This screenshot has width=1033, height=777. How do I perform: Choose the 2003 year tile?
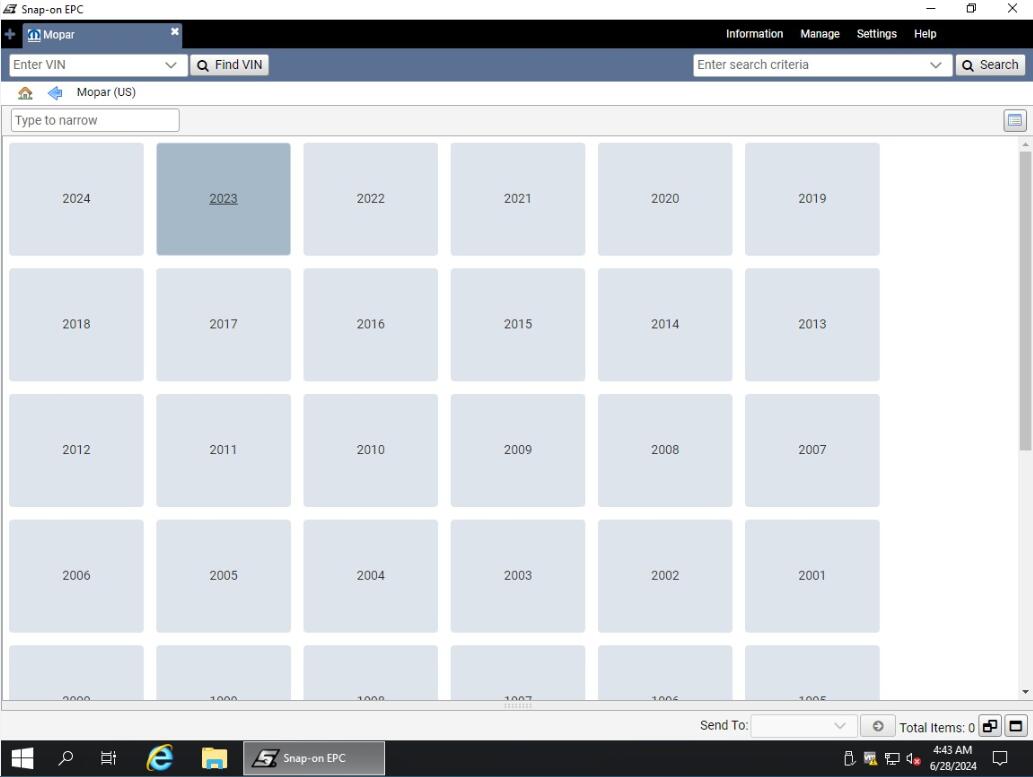click(518, 576)
